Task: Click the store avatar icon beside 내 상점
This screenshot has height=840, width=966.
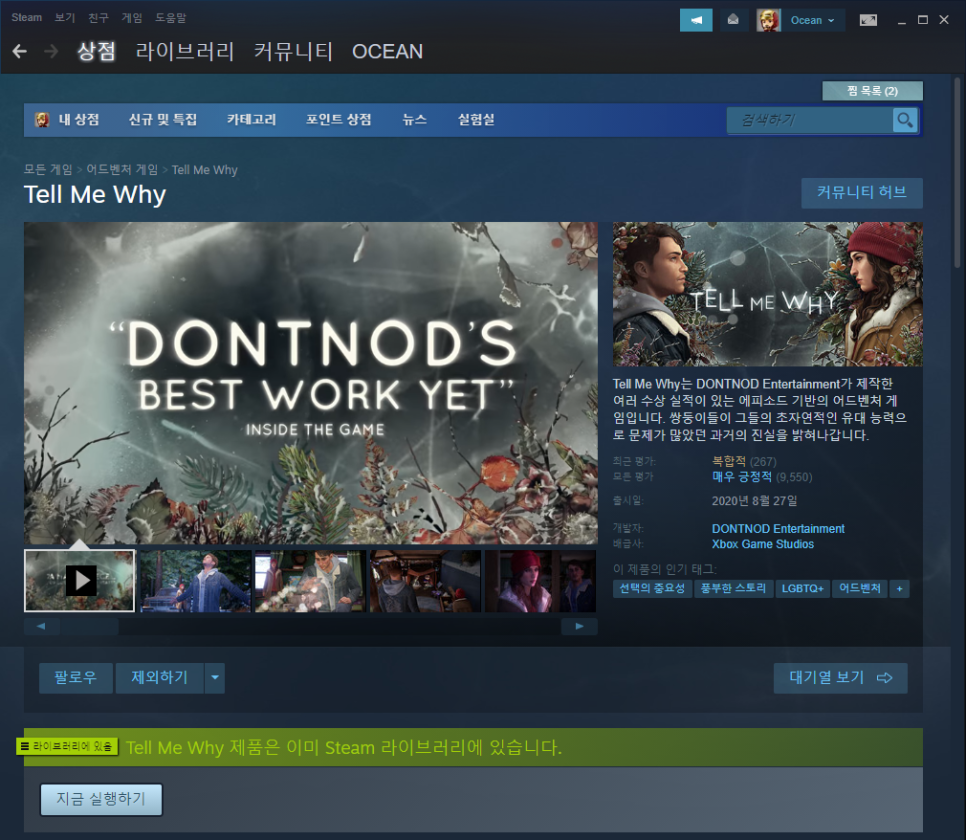Action: click(42, 120)
